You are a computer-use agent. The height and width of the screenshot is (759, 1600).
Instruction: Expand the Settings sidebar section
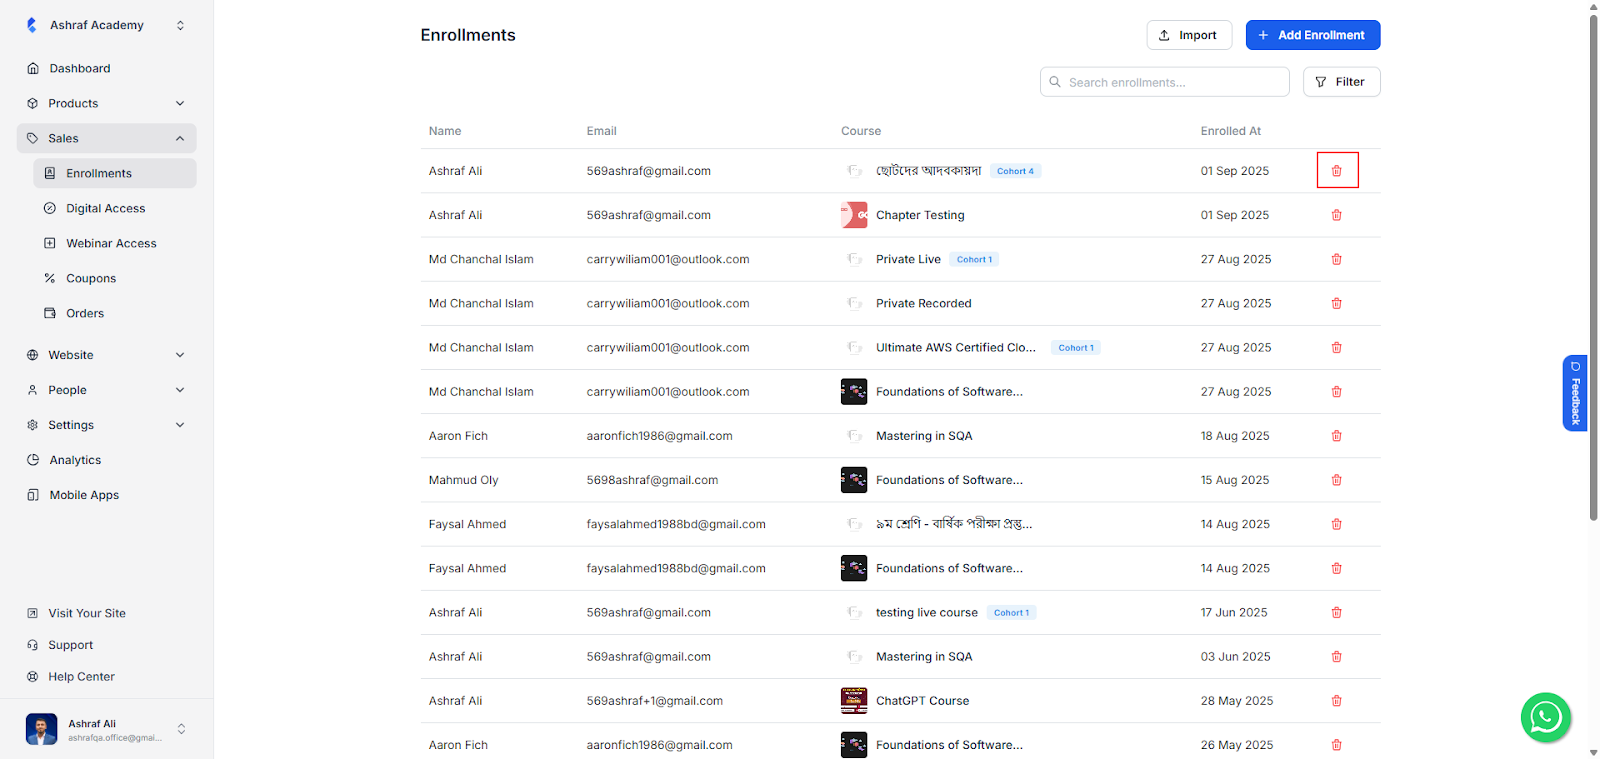click(180, 425)
